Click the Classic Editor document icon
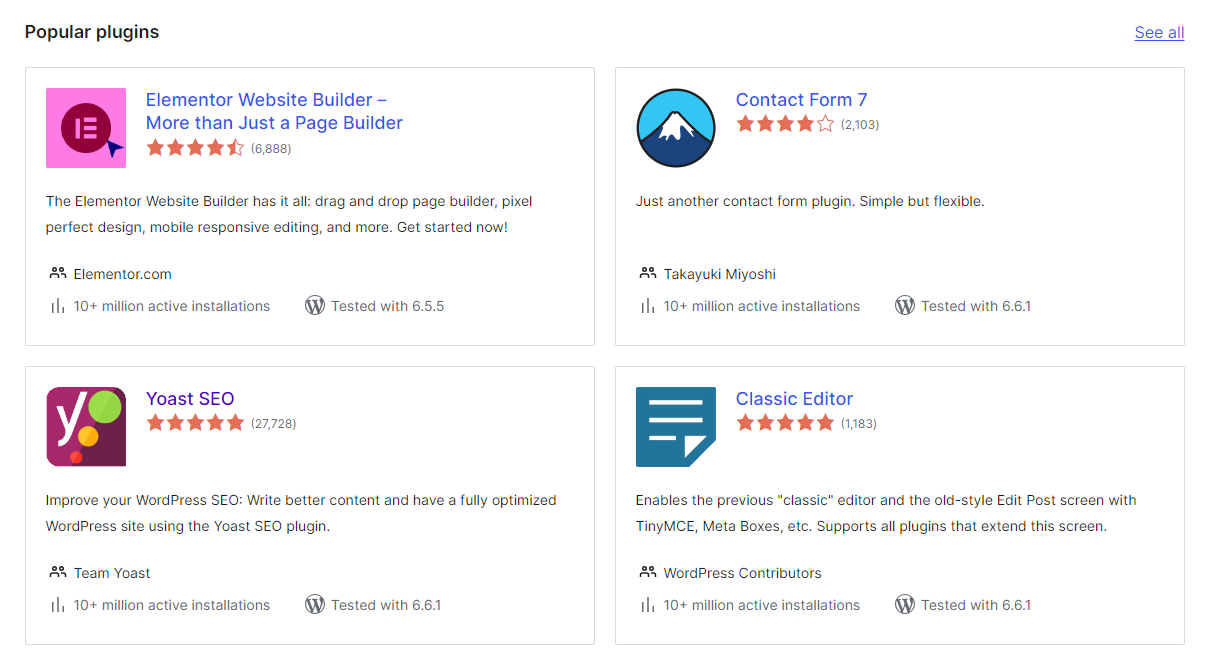 [x=676, y=427]
